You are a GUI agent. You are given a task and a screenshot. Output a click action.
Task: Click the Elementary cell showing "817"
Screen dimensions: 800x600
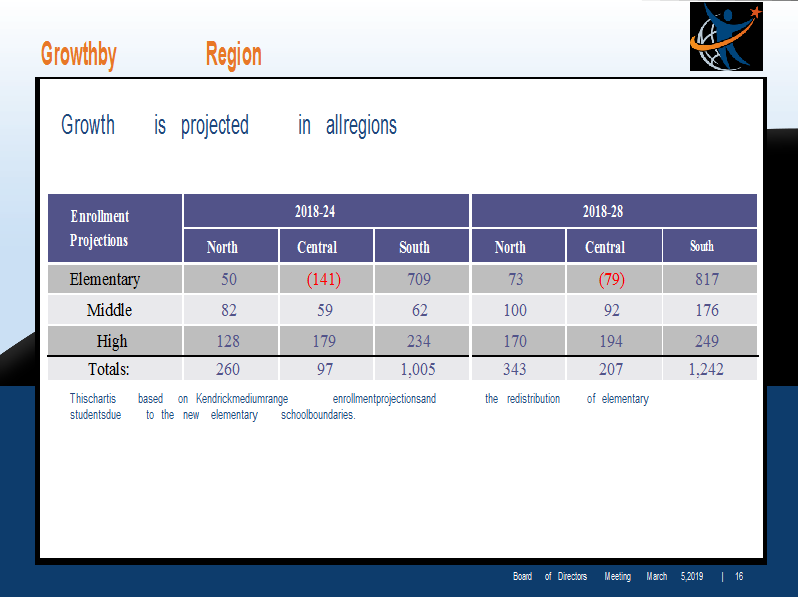(710, 279)
